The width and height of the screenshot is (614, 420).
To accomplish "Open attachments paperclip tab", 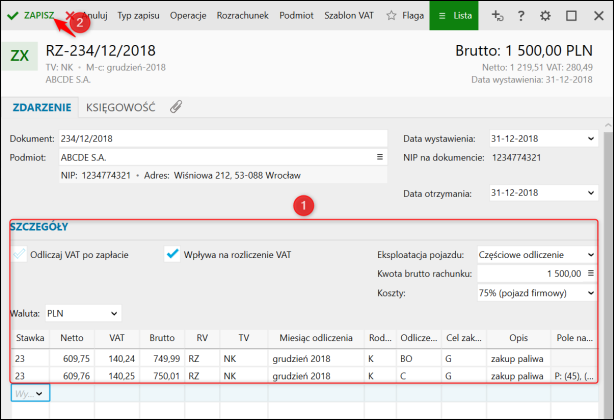I will point(176,106).
